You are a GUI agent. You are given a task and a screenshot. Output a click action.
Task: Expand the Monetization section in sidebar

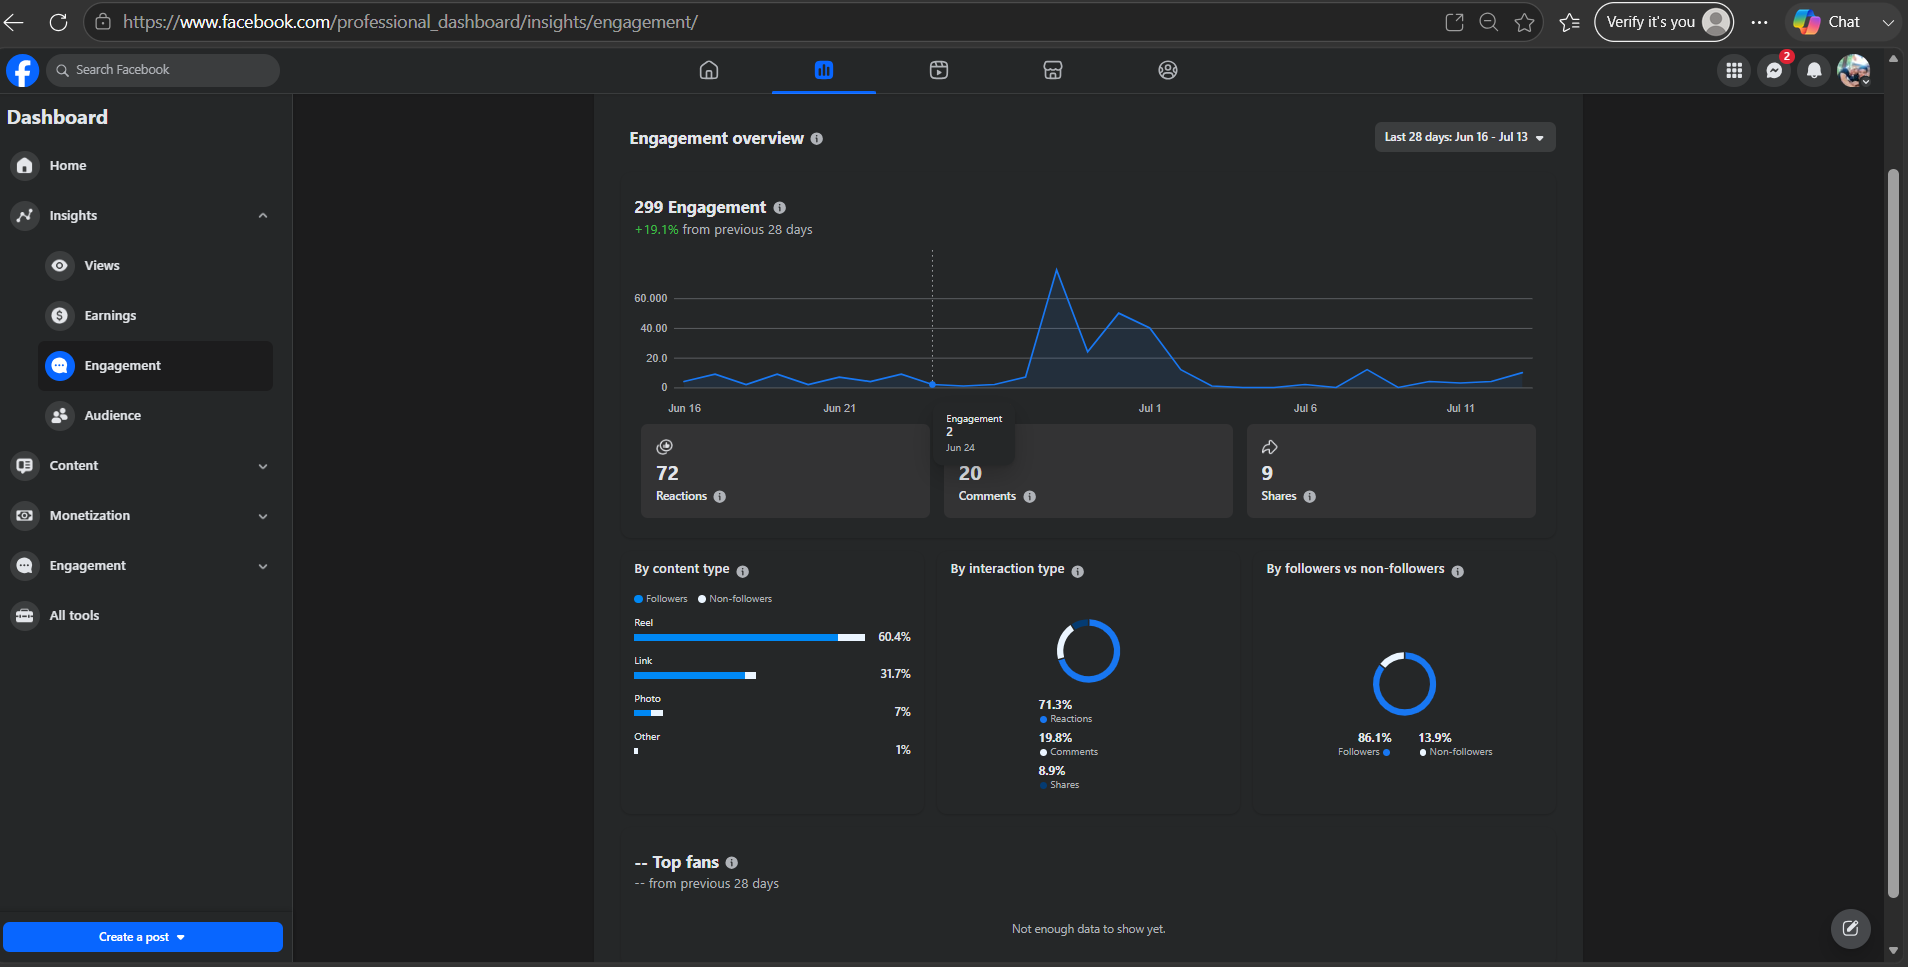point(263,516)
